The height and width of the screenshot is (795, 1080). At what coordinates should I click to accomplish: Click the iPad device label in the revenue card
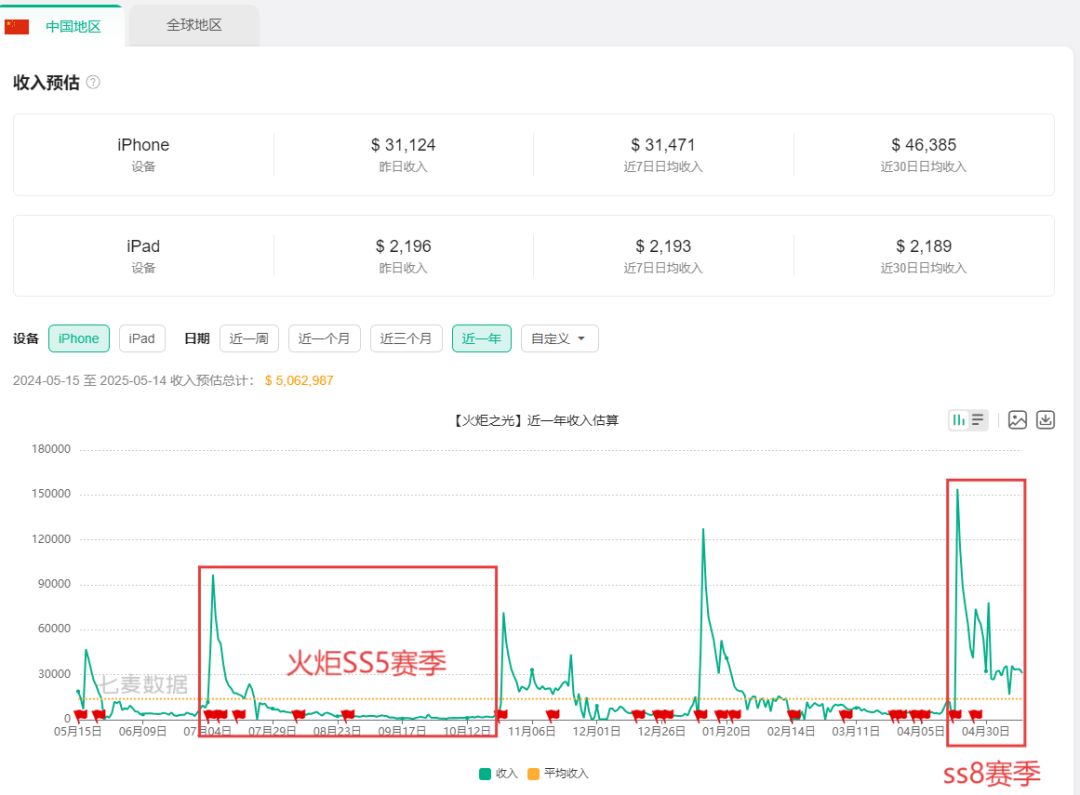[143, 246]
